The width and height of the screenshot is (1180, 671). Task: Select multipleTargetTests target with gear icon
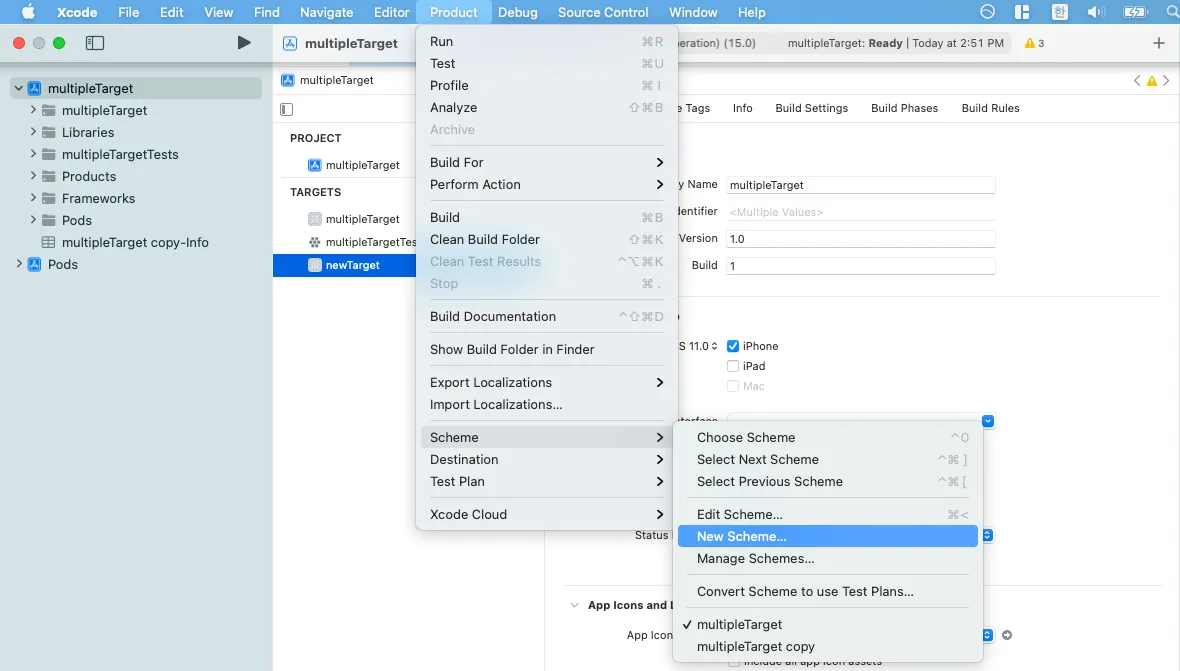click(315, 242)
